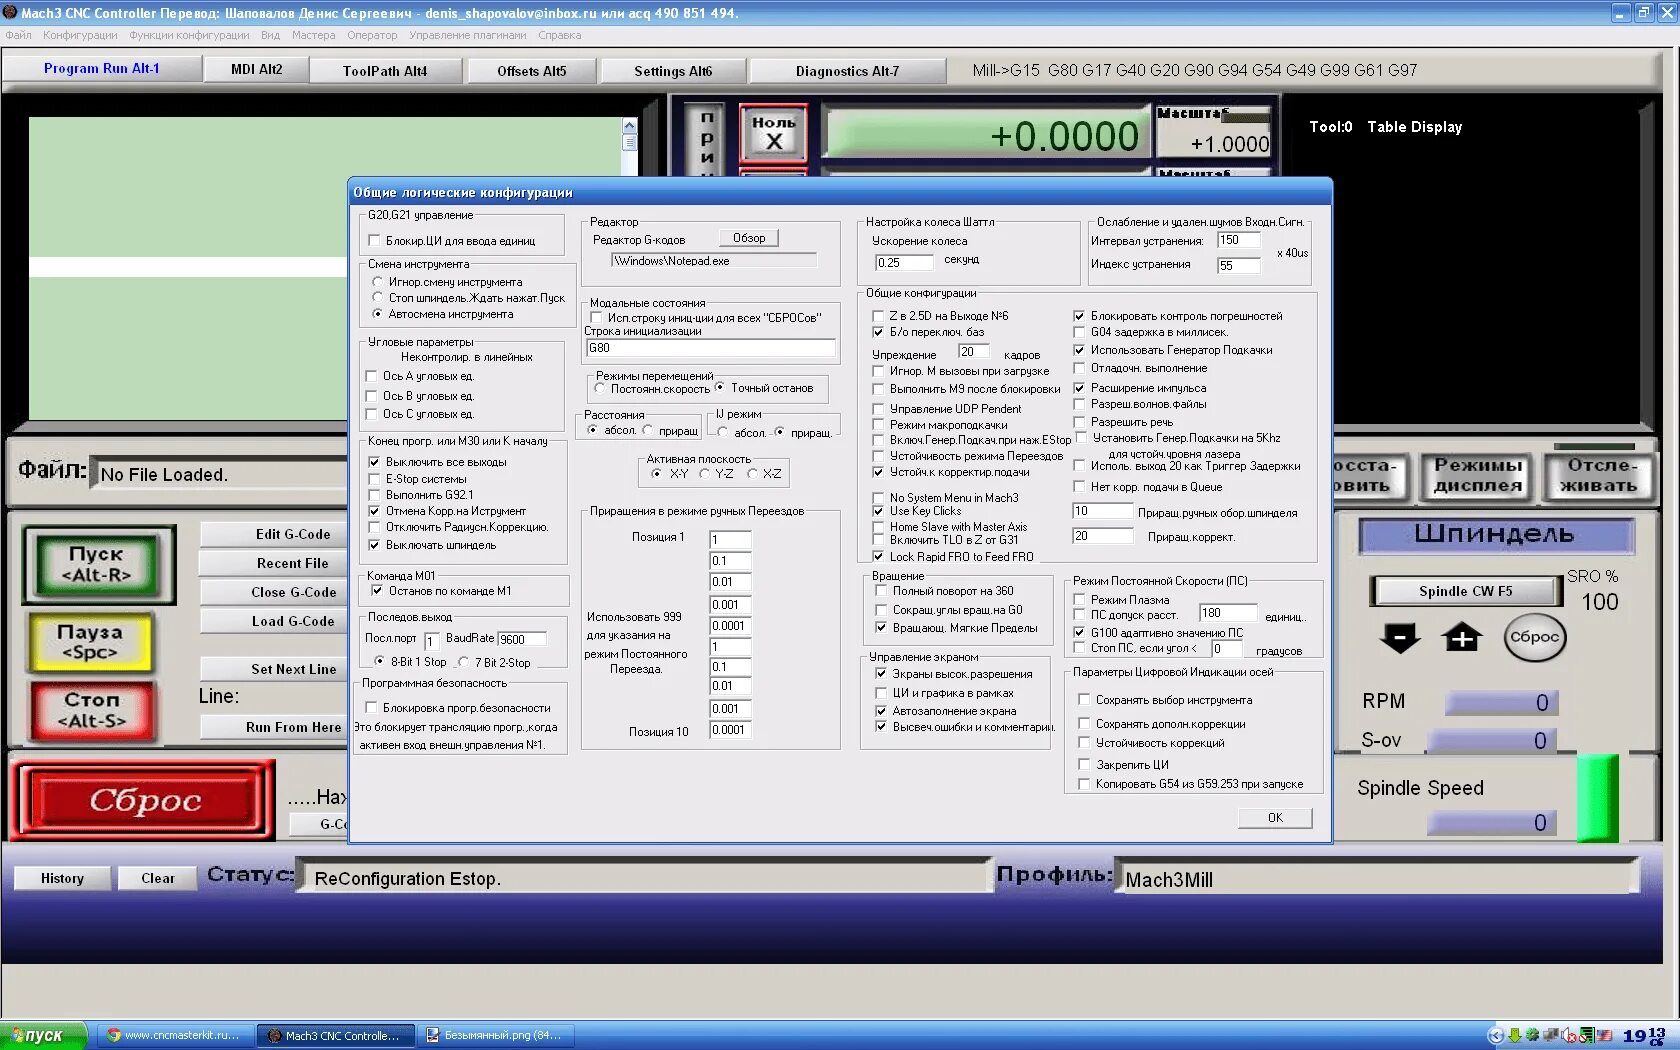Toggle Выключить все выходы checkbox
The image size is (1680, 1050).
coord(374,462)
